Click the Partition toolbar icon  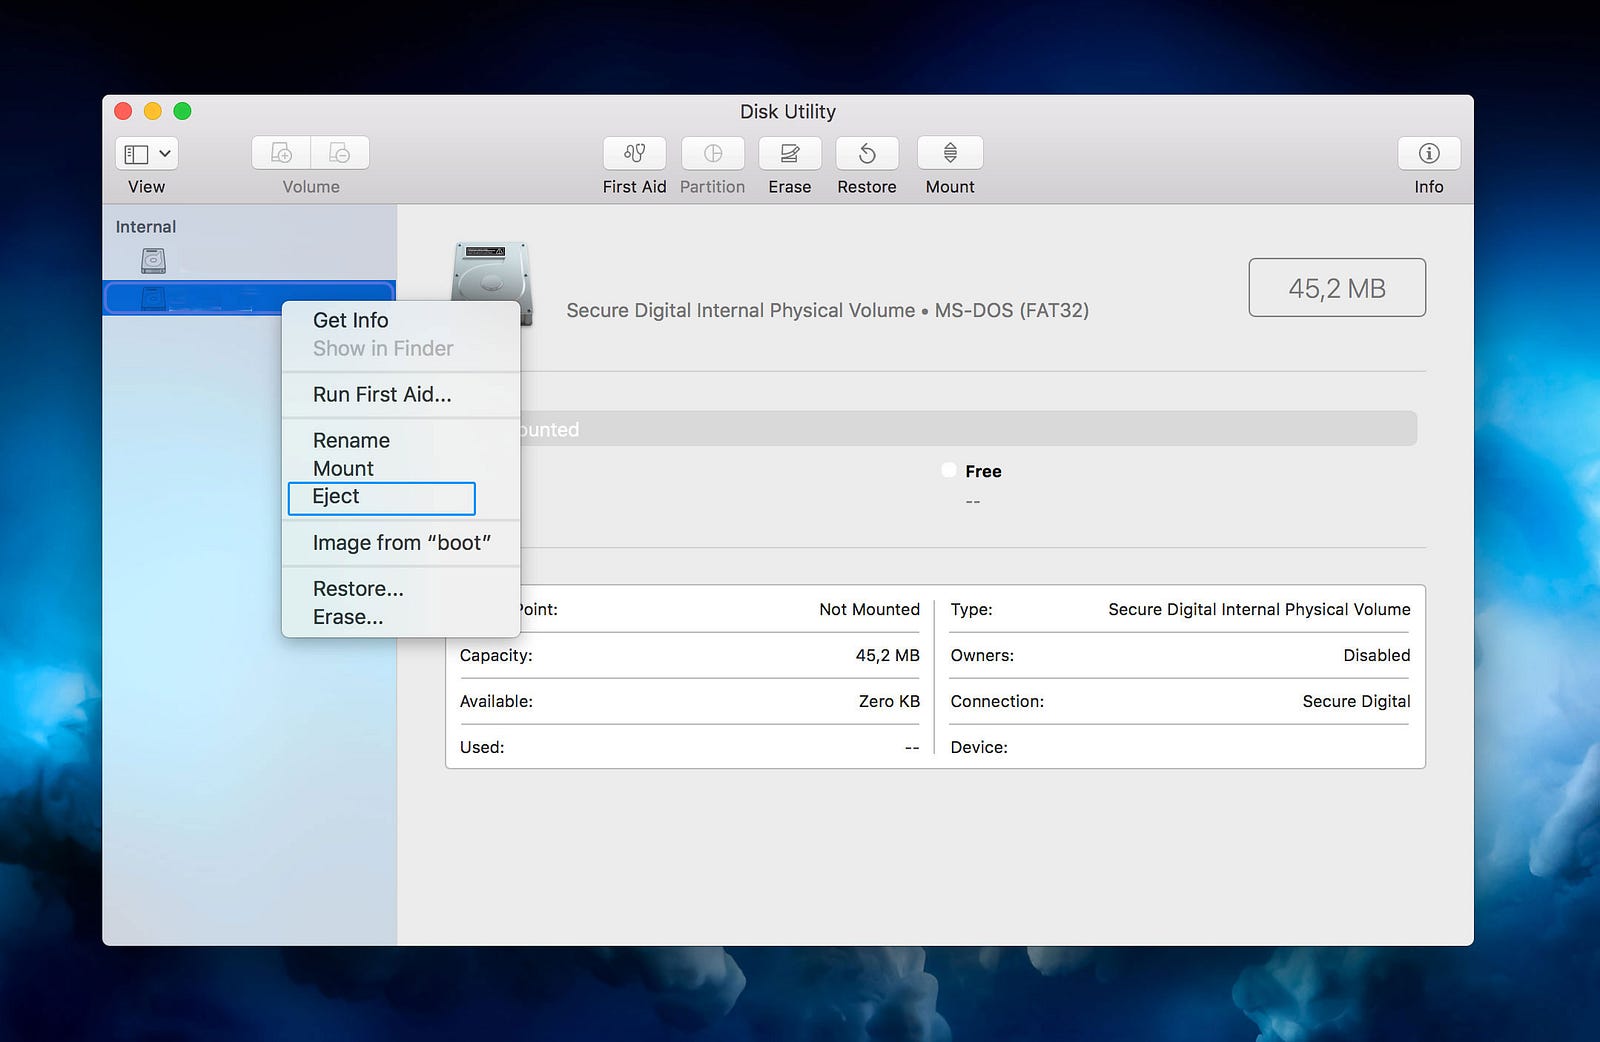712,153
